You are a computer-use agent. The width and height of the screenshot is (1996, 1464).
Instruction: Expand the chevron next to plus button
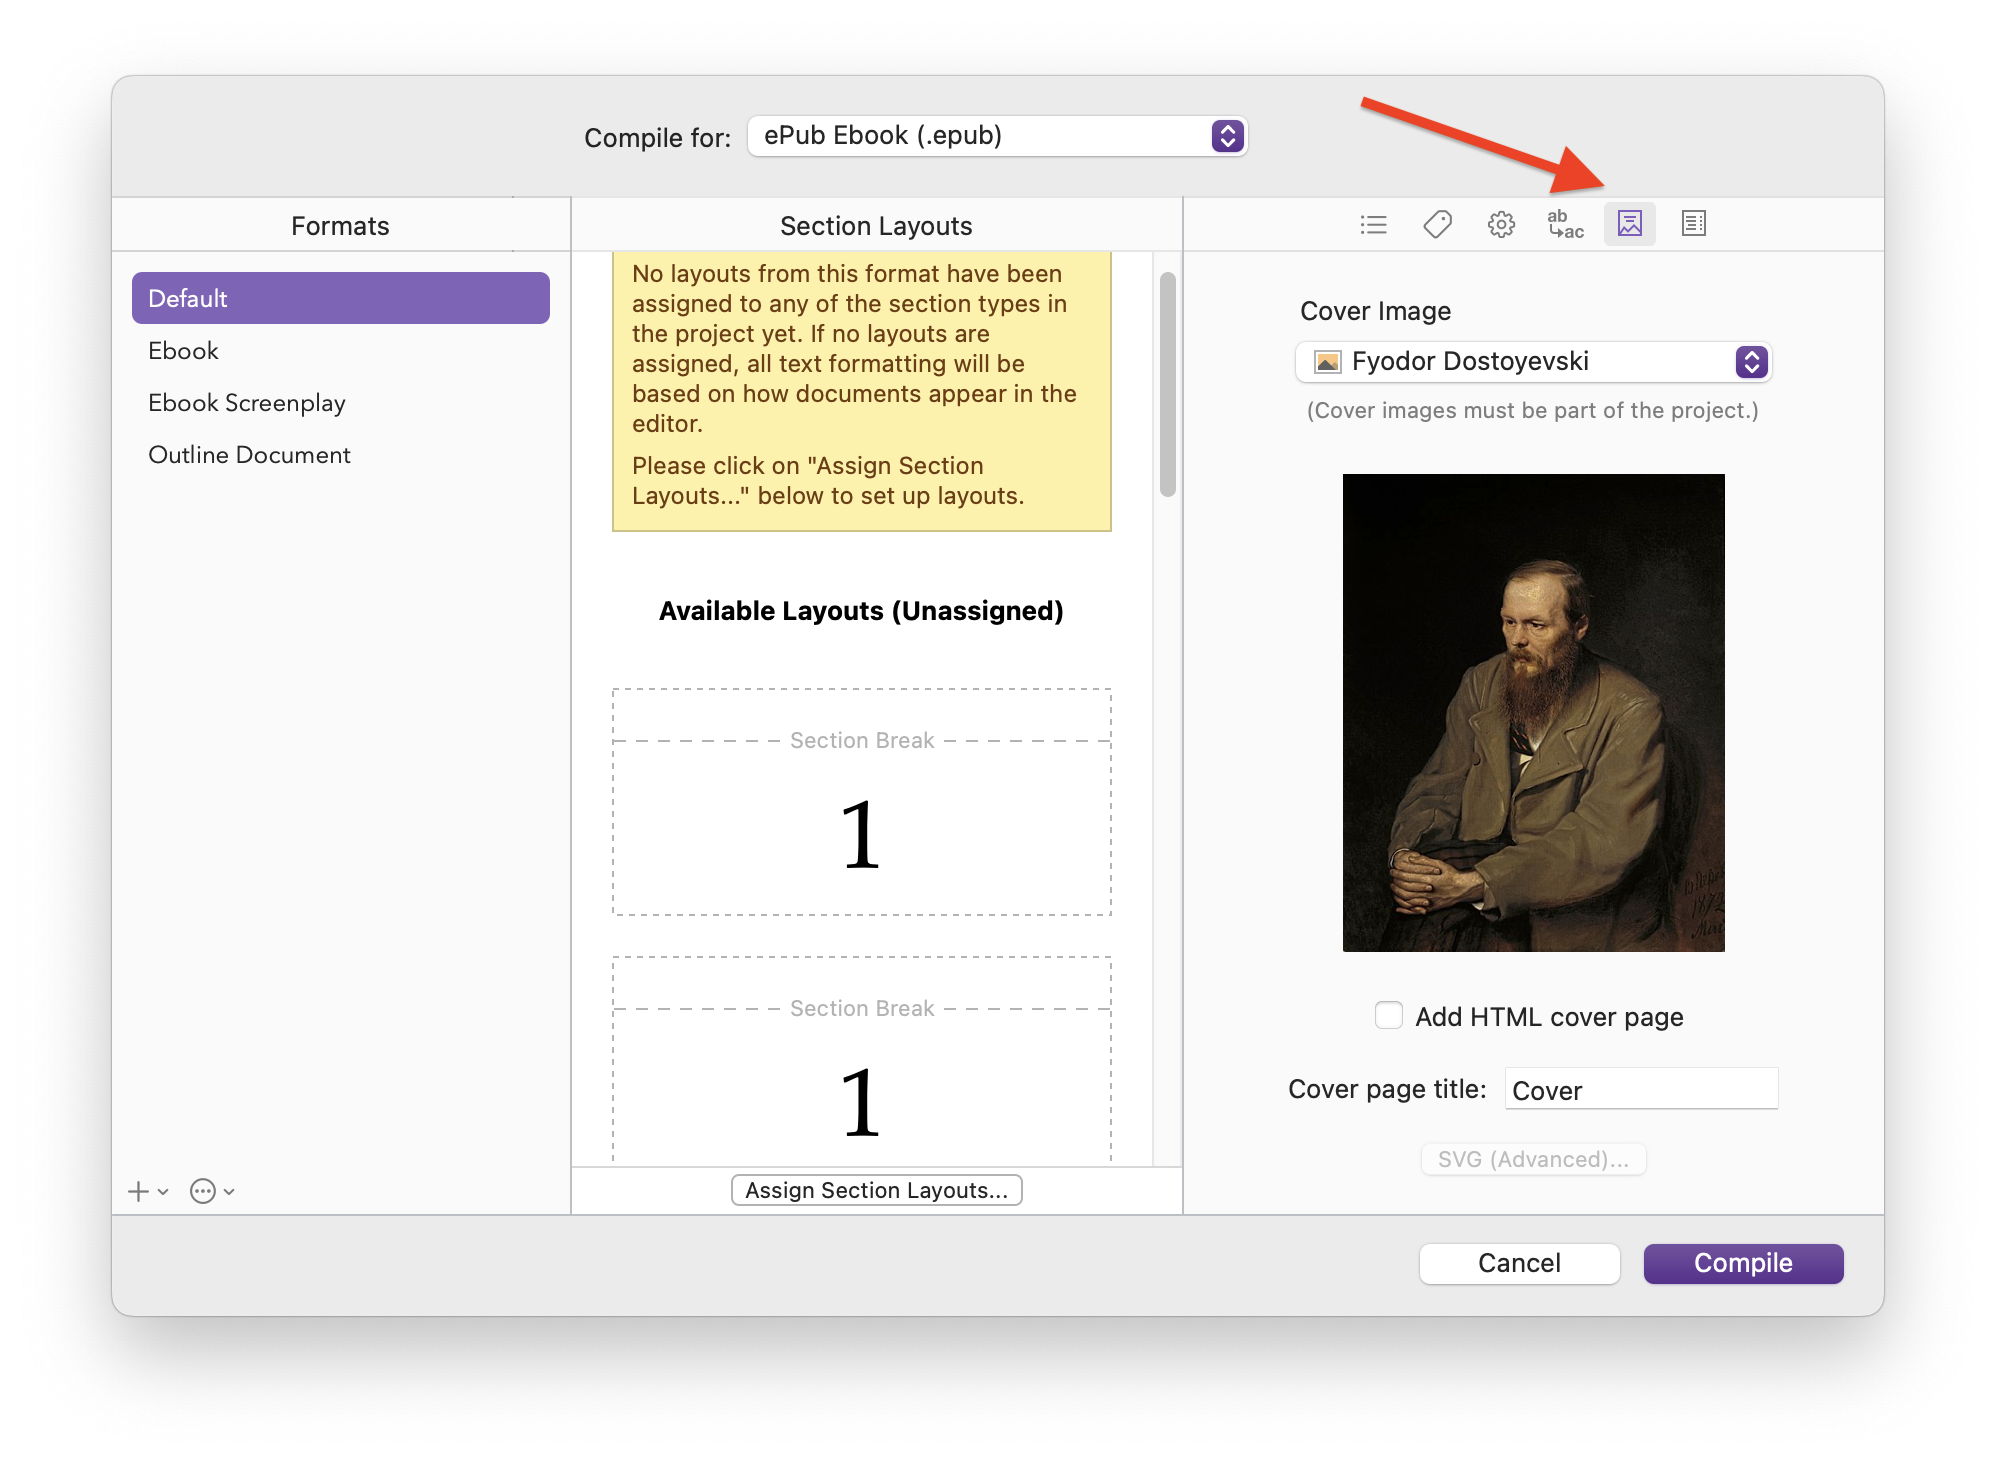tap(164, 1192)
